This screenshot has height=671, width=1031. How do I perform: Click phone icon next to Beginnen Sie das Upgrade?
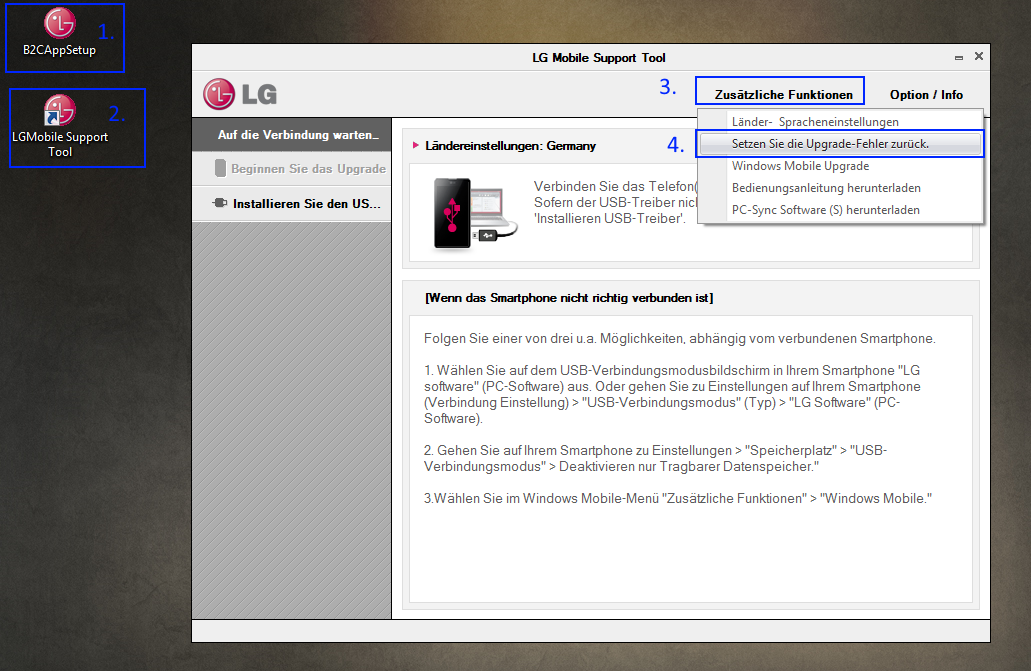coord(220,168)
